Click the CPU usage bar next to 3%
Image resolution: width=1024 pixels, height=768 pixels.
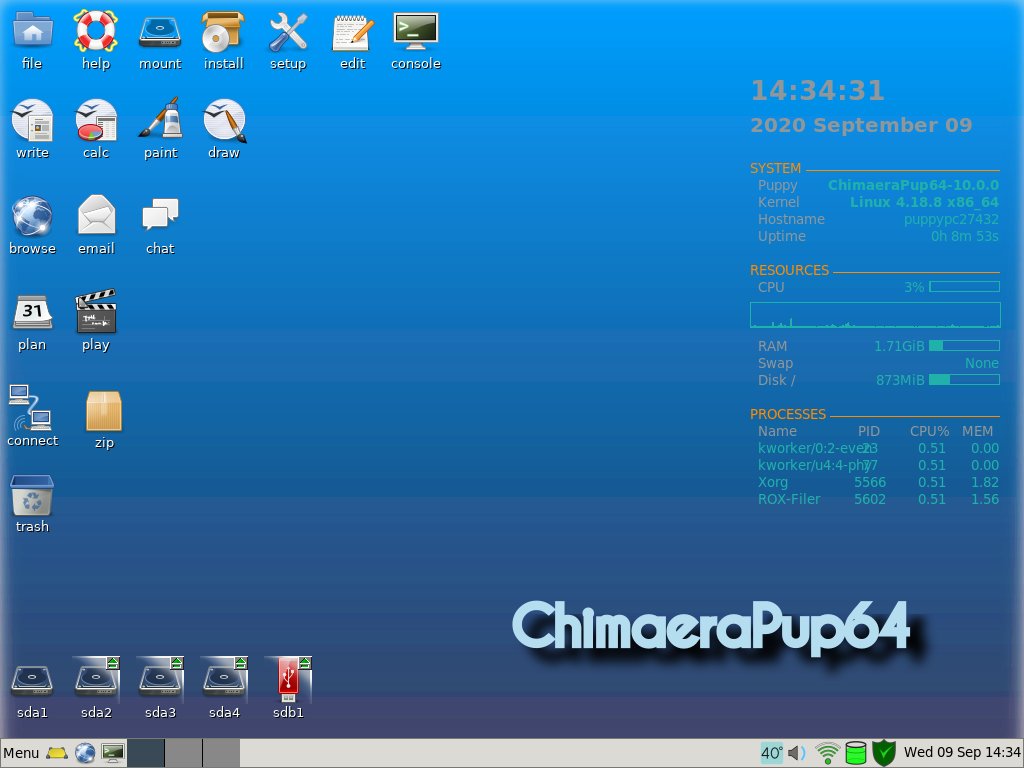(x=965, y=287)
